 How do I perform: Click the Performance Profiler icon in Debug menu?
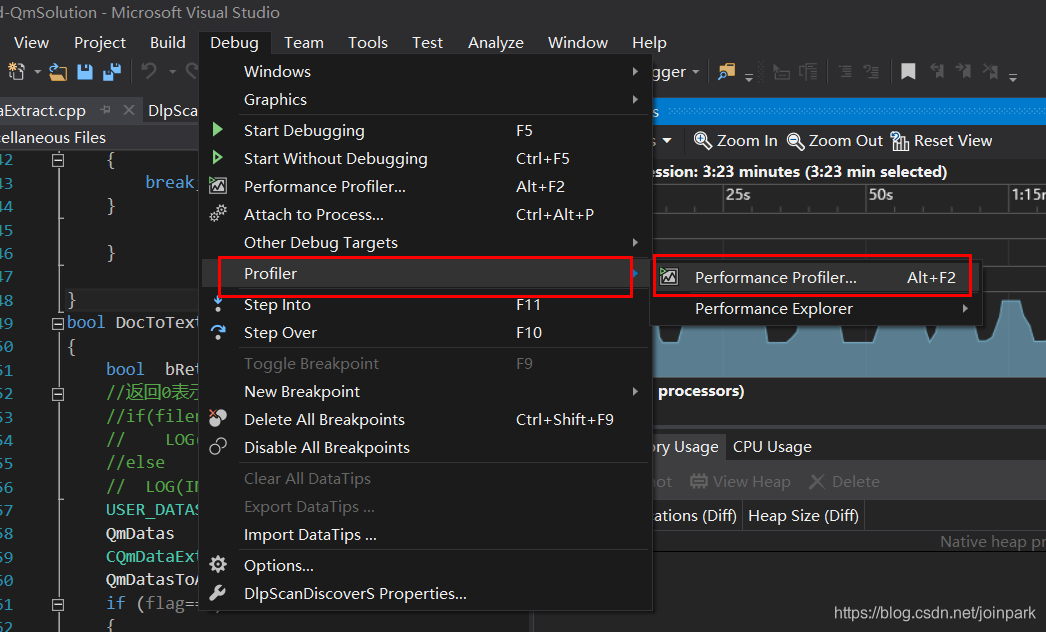[218, 186]
